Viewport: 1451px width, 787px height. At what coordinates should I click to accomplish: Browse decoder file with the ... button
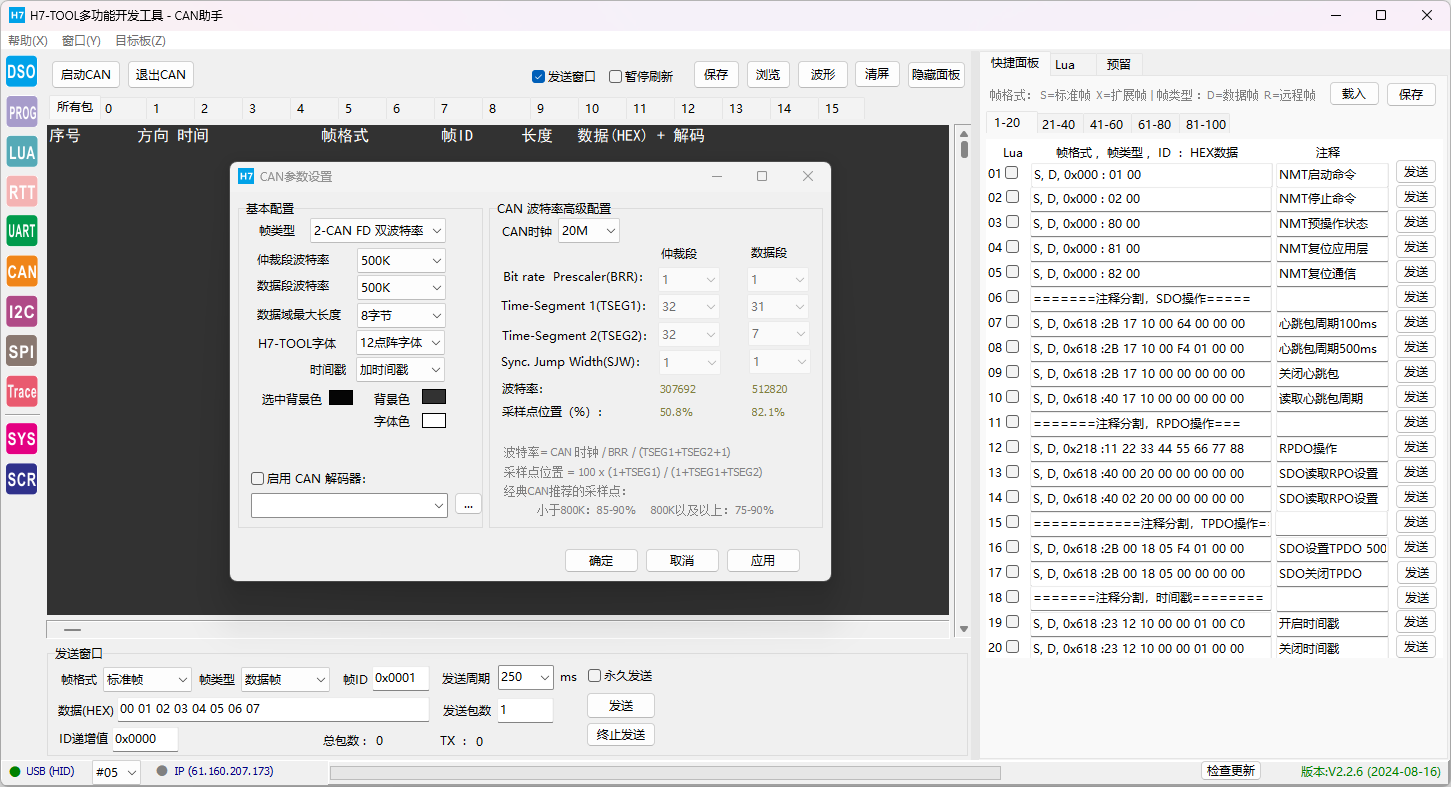[468, 505]
